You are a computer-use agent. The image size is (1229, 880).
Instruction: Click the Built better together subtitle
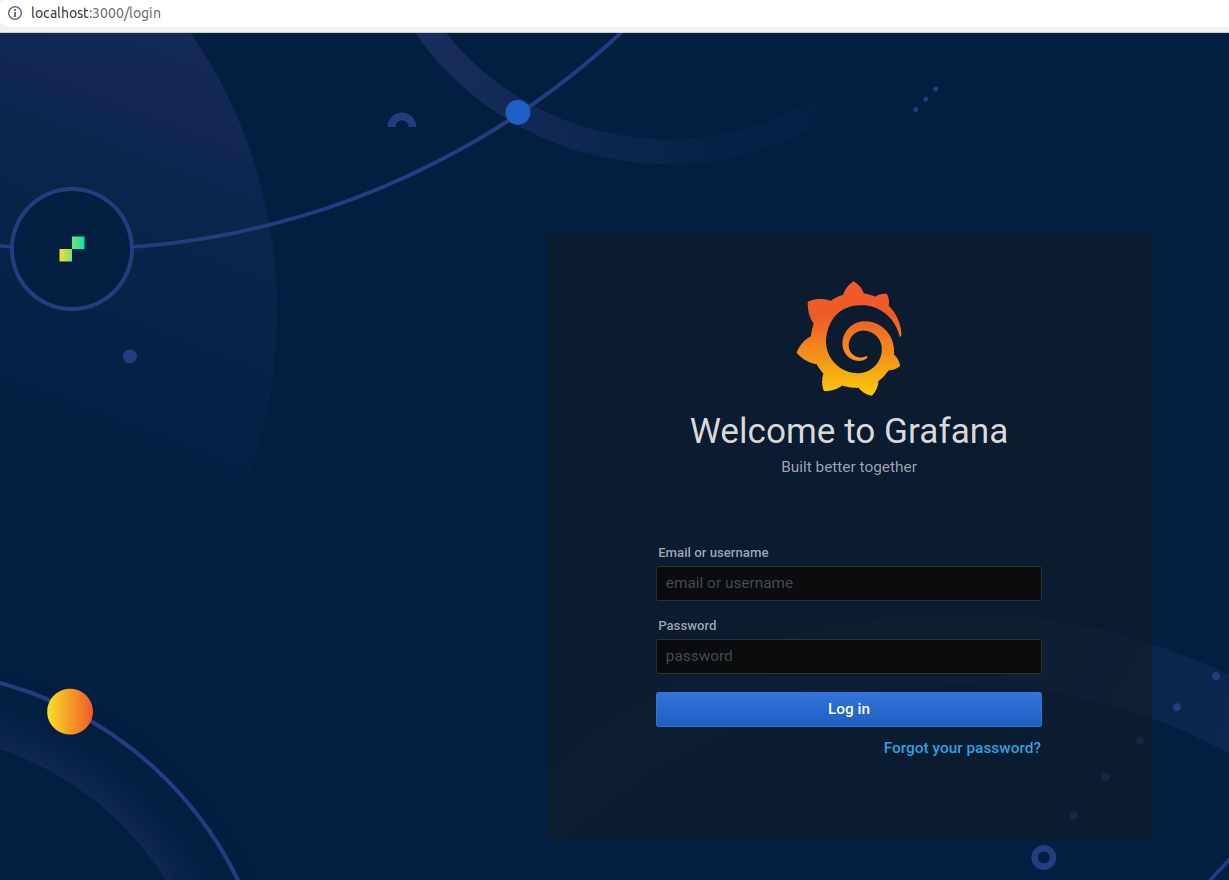(849, 467)
